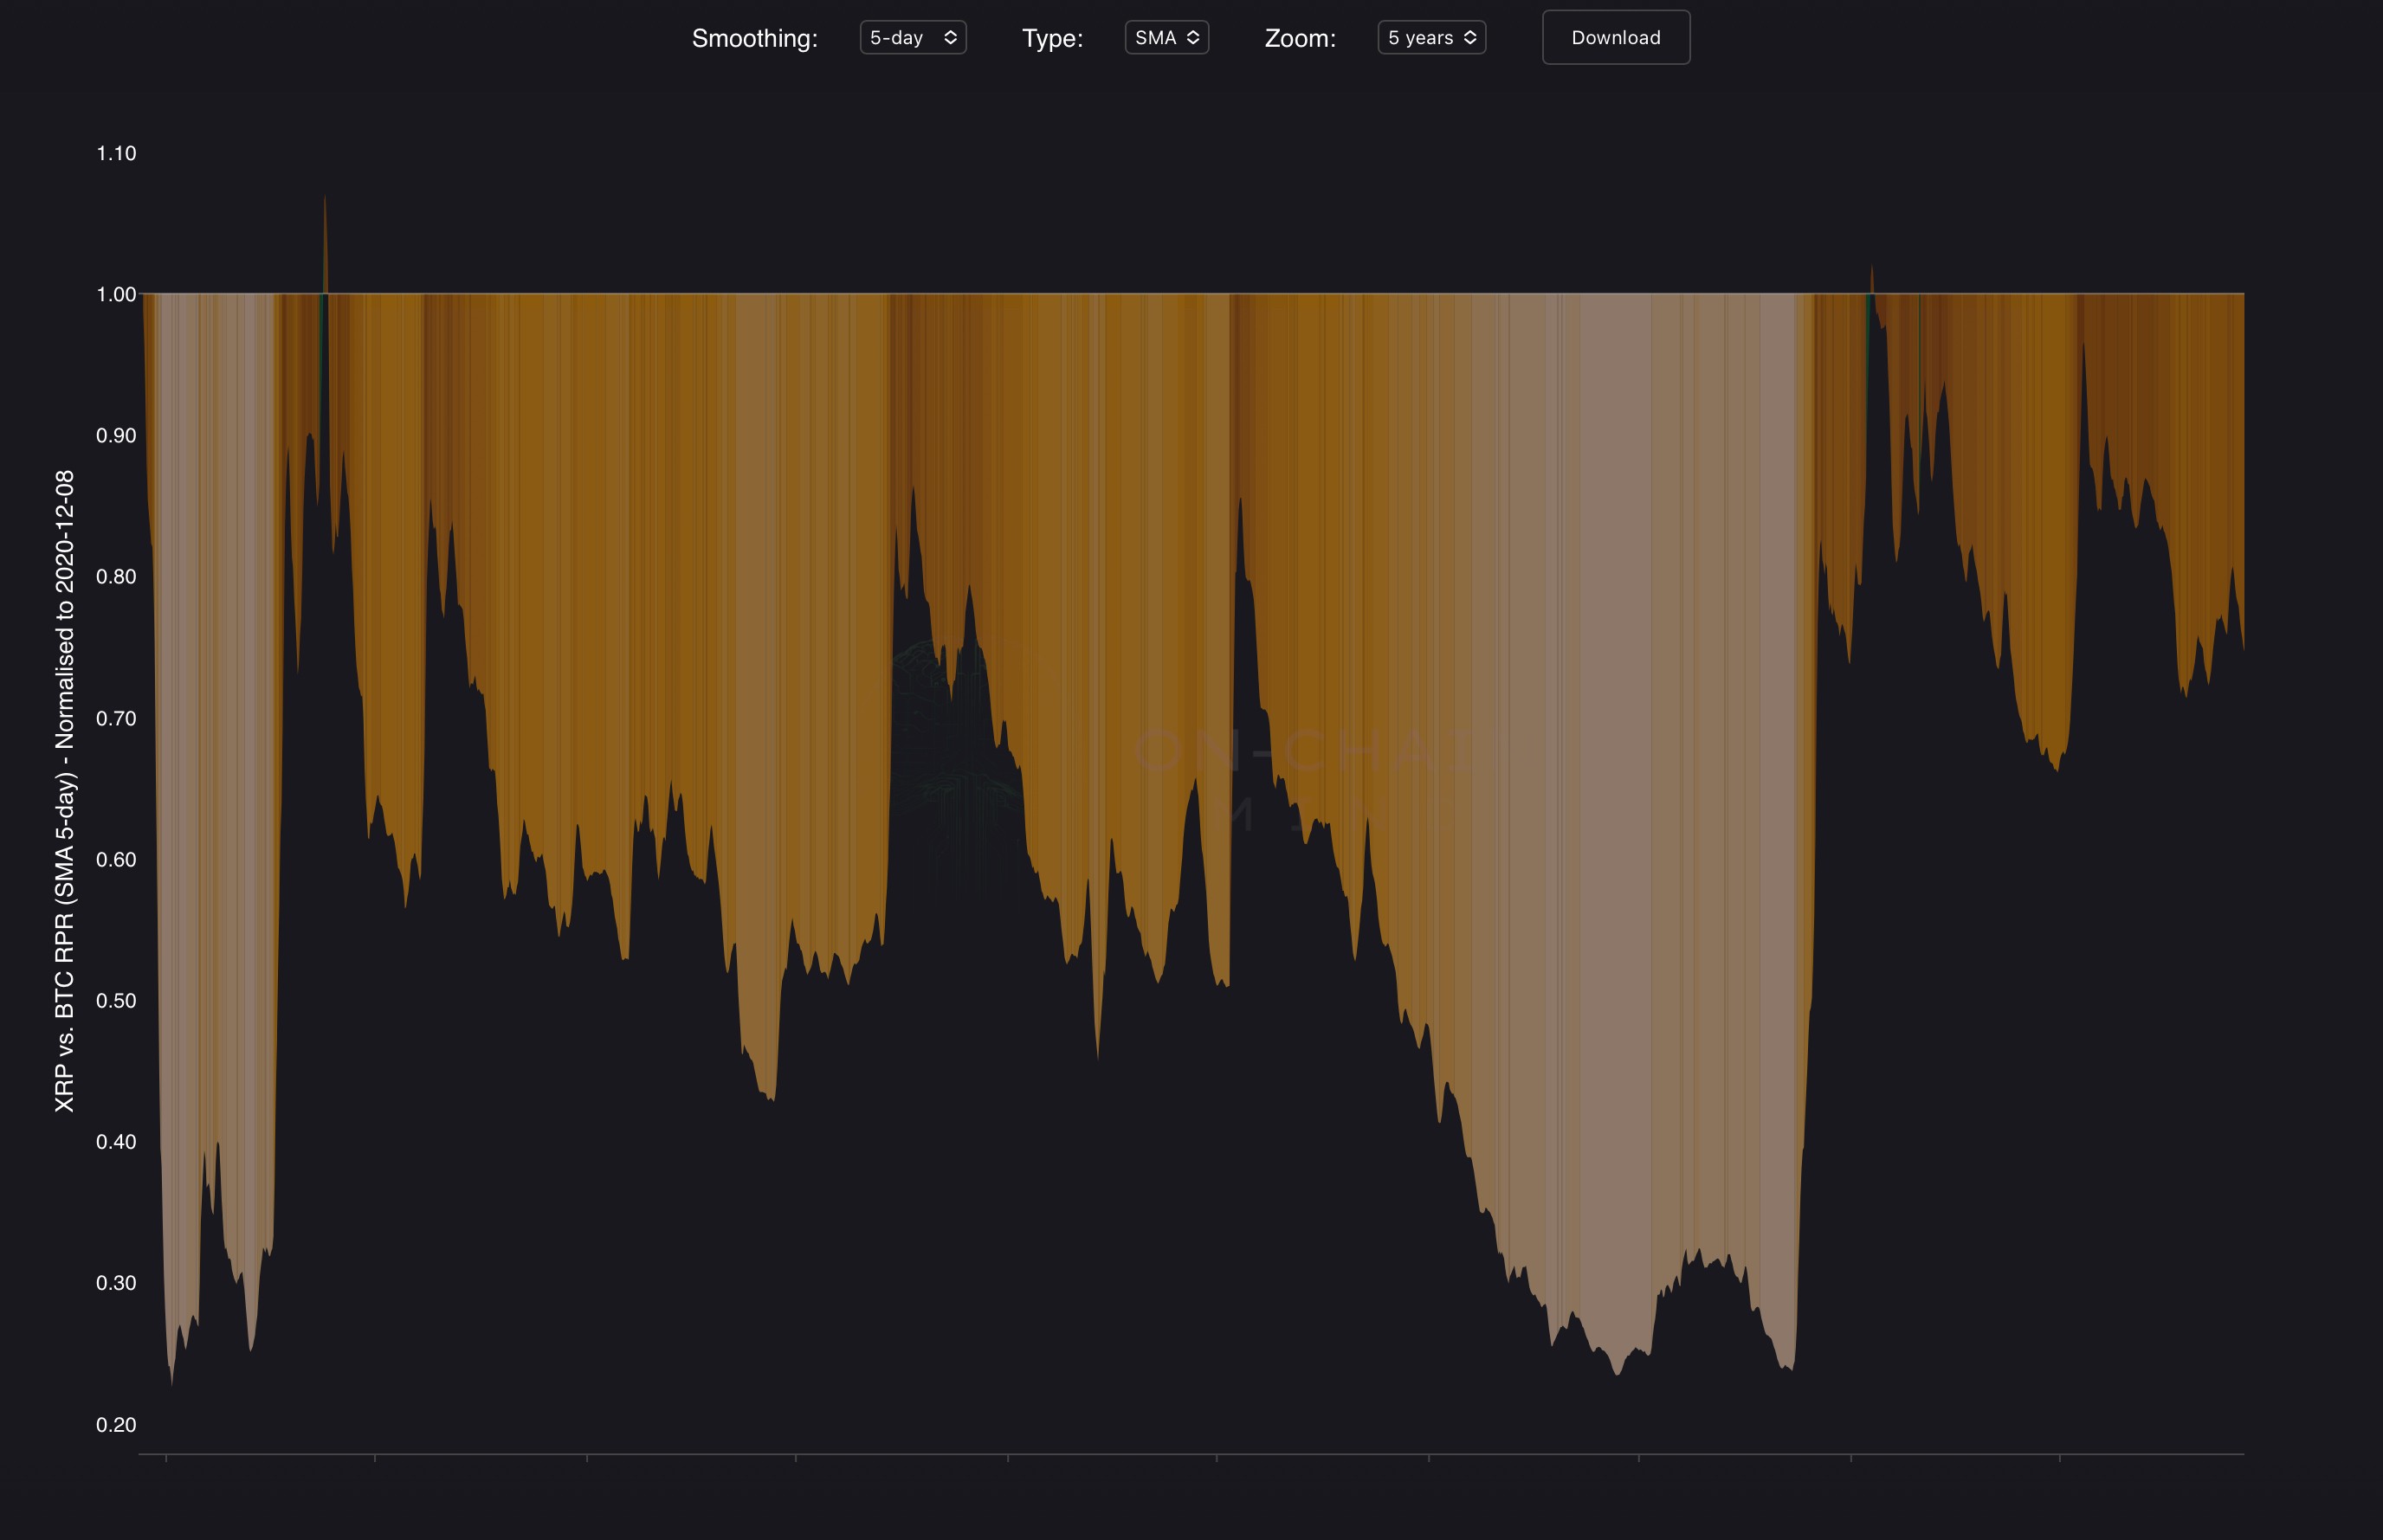Image resolution: width=2383 pixels, height=1540 pixels.
Task: Open the Zoom 5 years dropdown
Action: [x=1430, y=38]
